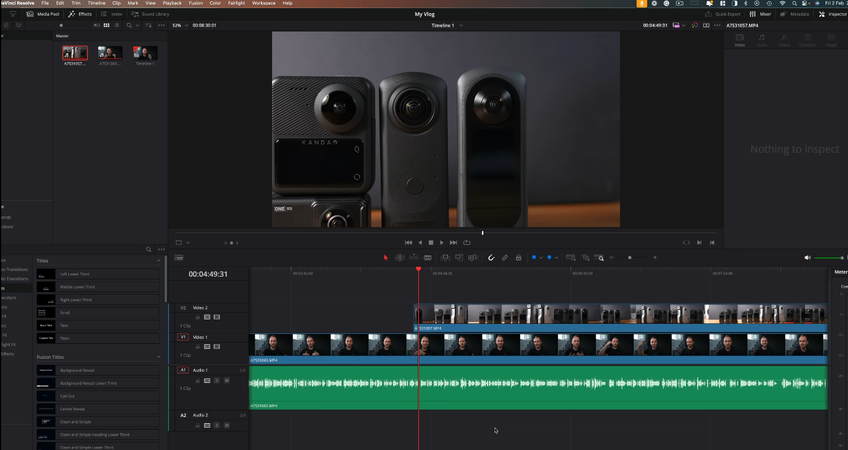This screenshot has width=848, height=450.
Task: Switch media pool to list view
Action: tap(116, 25)
